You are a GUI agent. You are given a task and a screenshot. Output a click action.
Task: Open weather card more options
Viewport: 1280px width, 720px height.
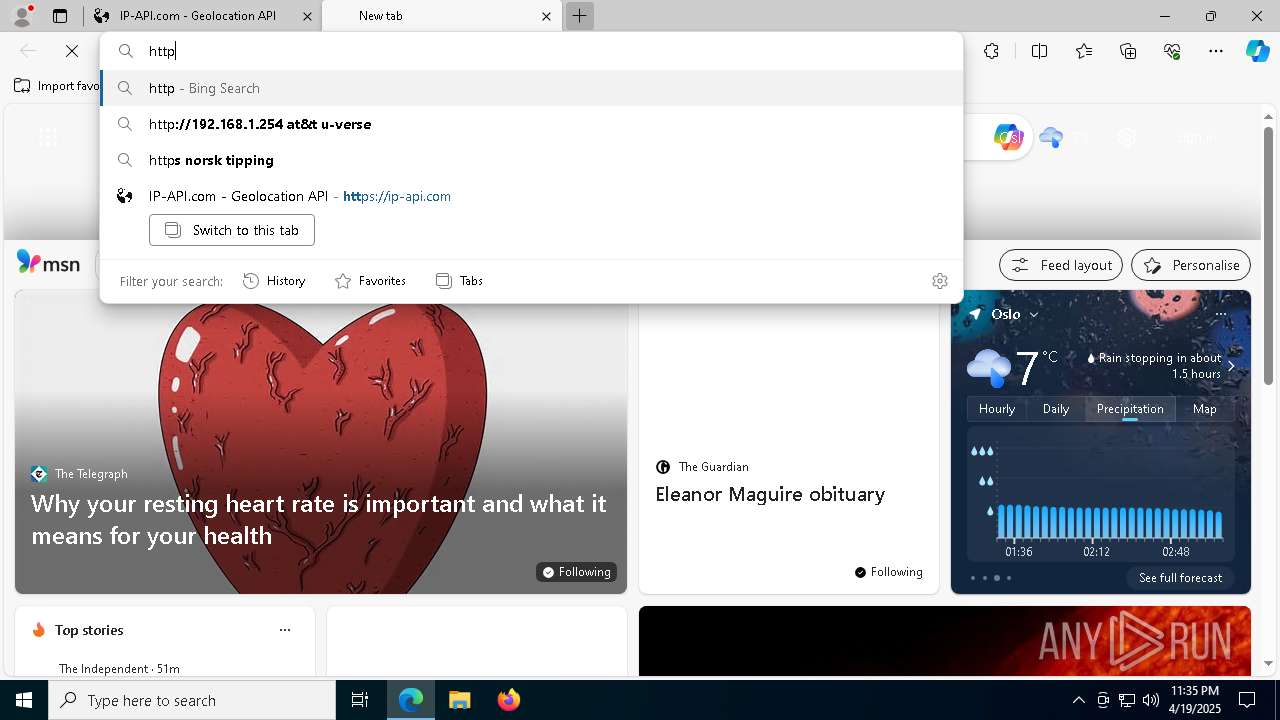tap(1220, 314)
